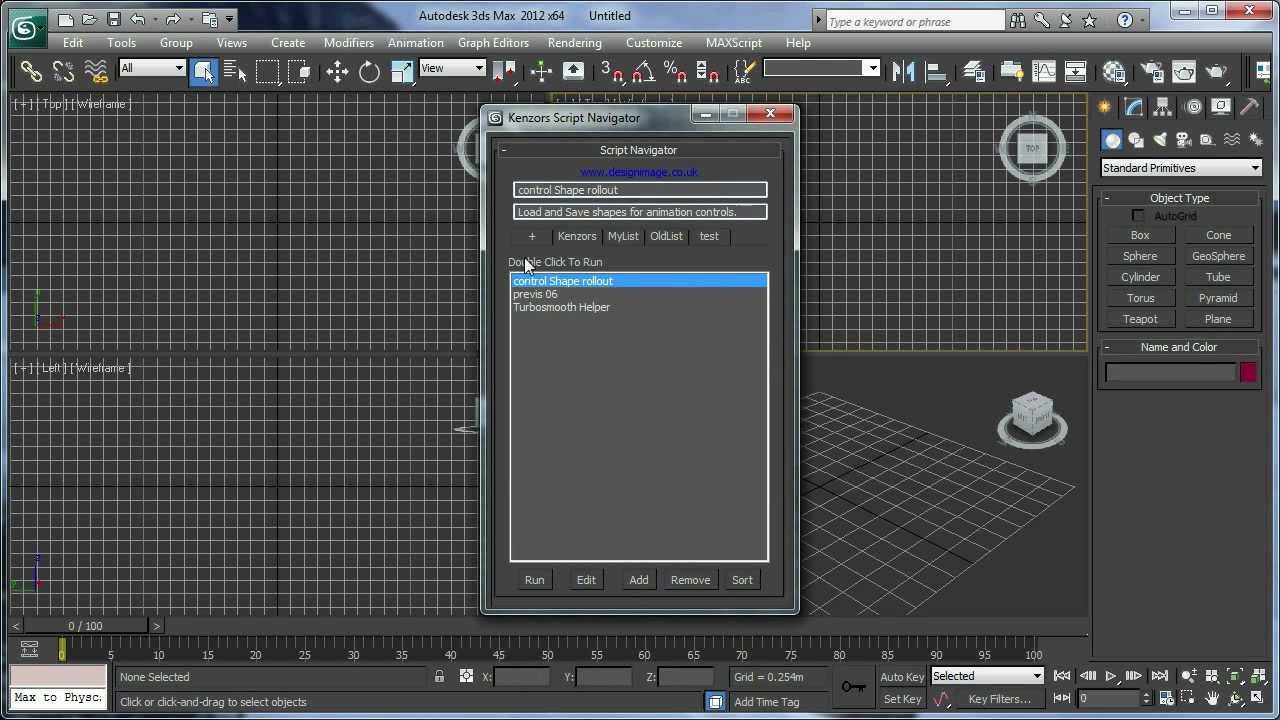Toggle the Percent Snap tool
1280x720 pixels.
(675, 70)
